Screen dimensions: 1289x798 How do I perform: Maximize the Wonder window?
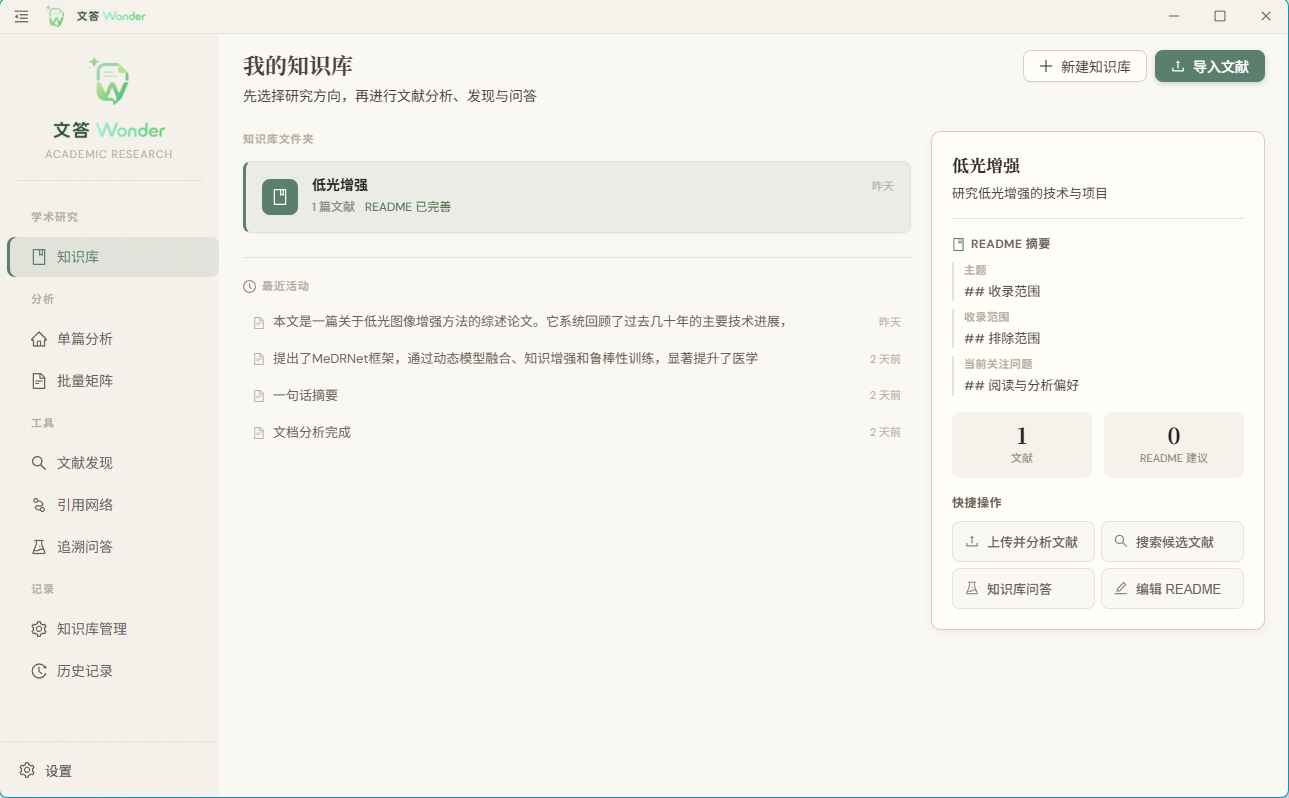click(1220, 16)
